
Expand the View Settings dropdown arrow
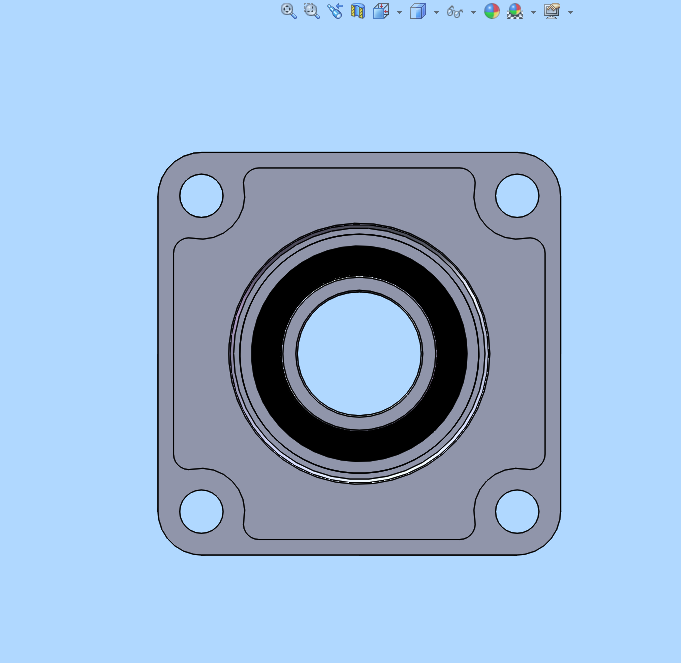[x=570, y=13]
